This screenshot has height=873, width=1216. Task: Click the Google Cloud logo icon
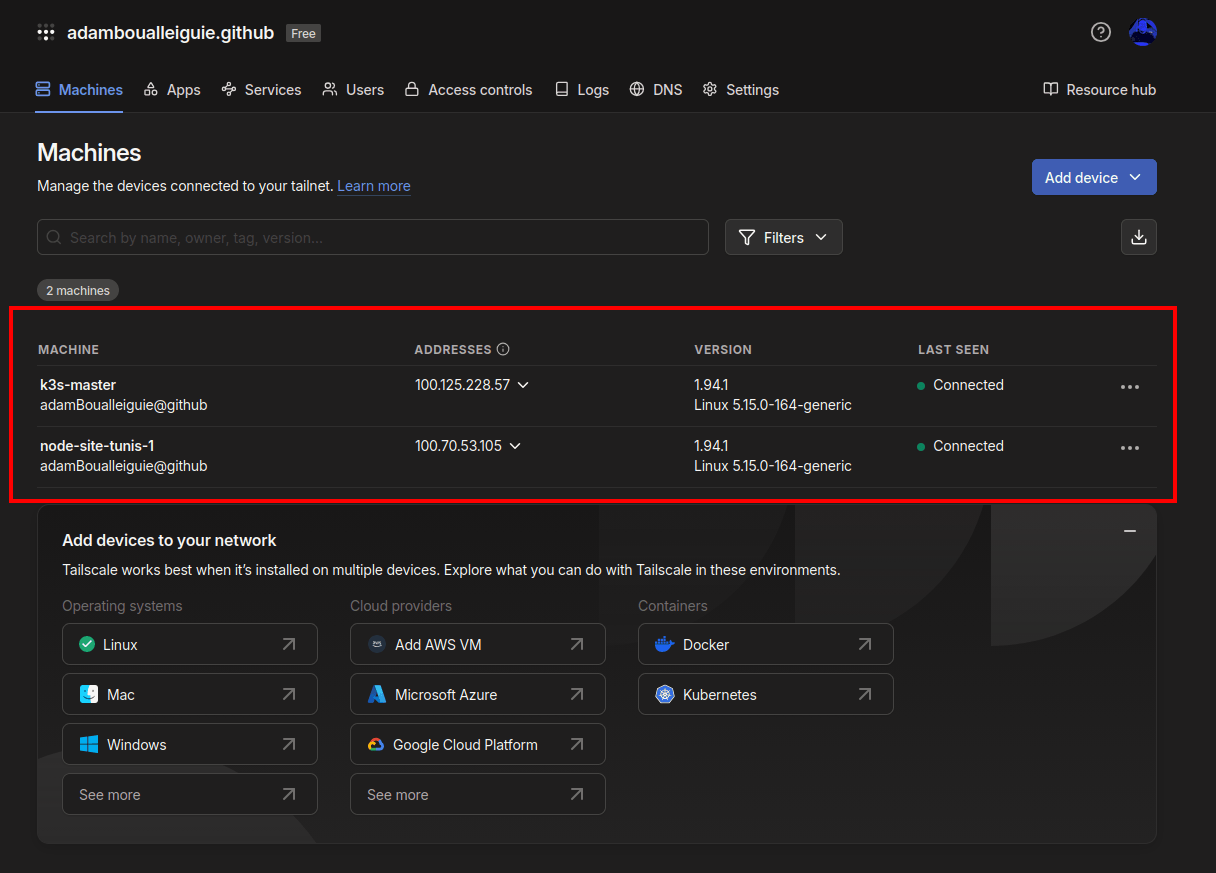pos(376,744)
